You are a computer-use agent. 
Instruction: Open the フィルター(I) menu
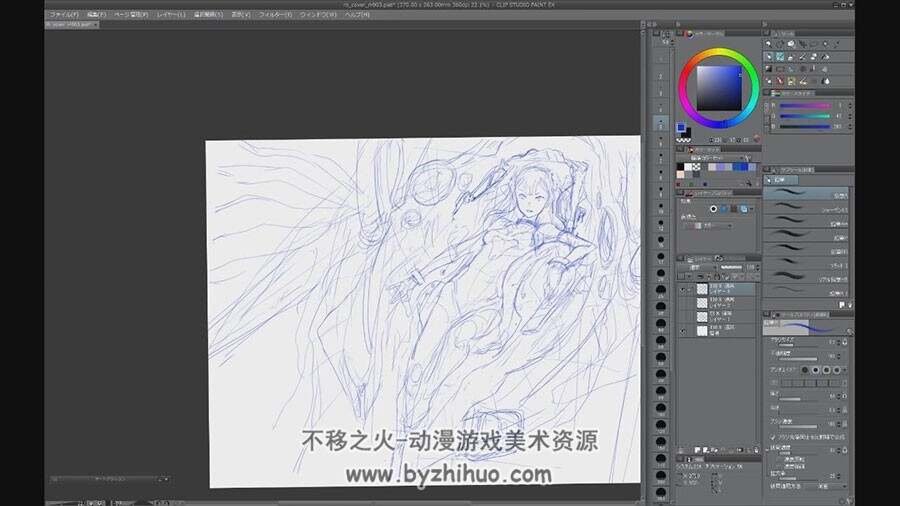[275, 14]
